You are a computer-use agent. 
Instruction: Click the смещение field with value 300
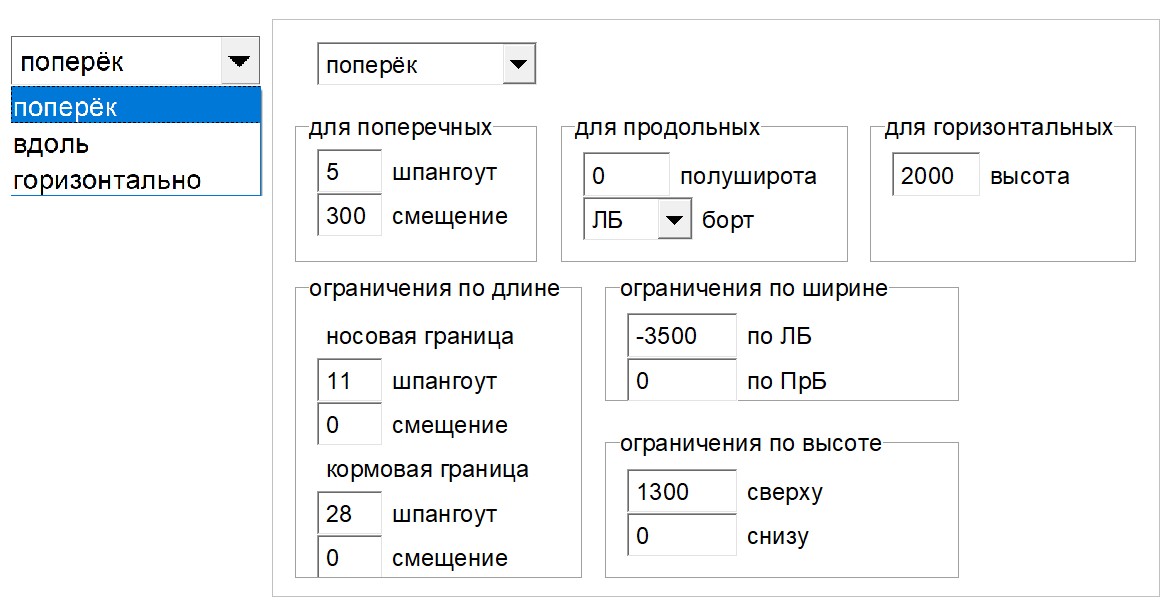pyautogui.click(x=349, y=216)
